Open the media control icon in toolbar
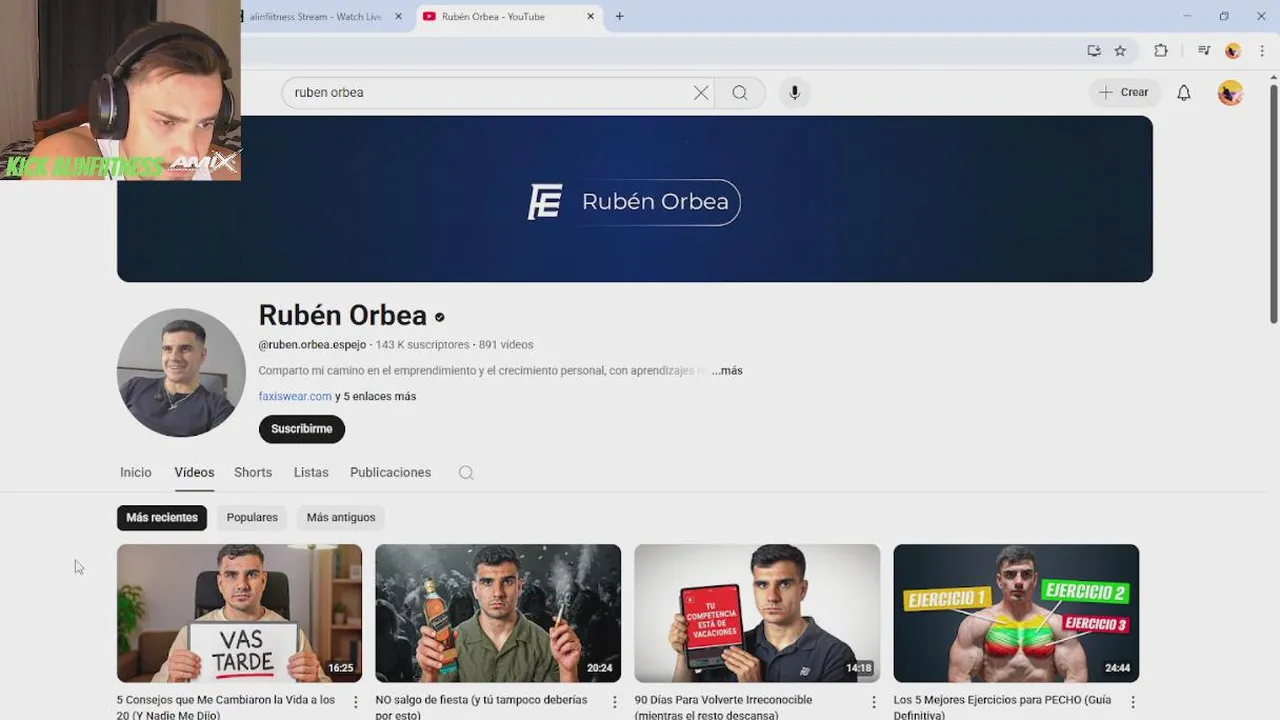 1204,51
